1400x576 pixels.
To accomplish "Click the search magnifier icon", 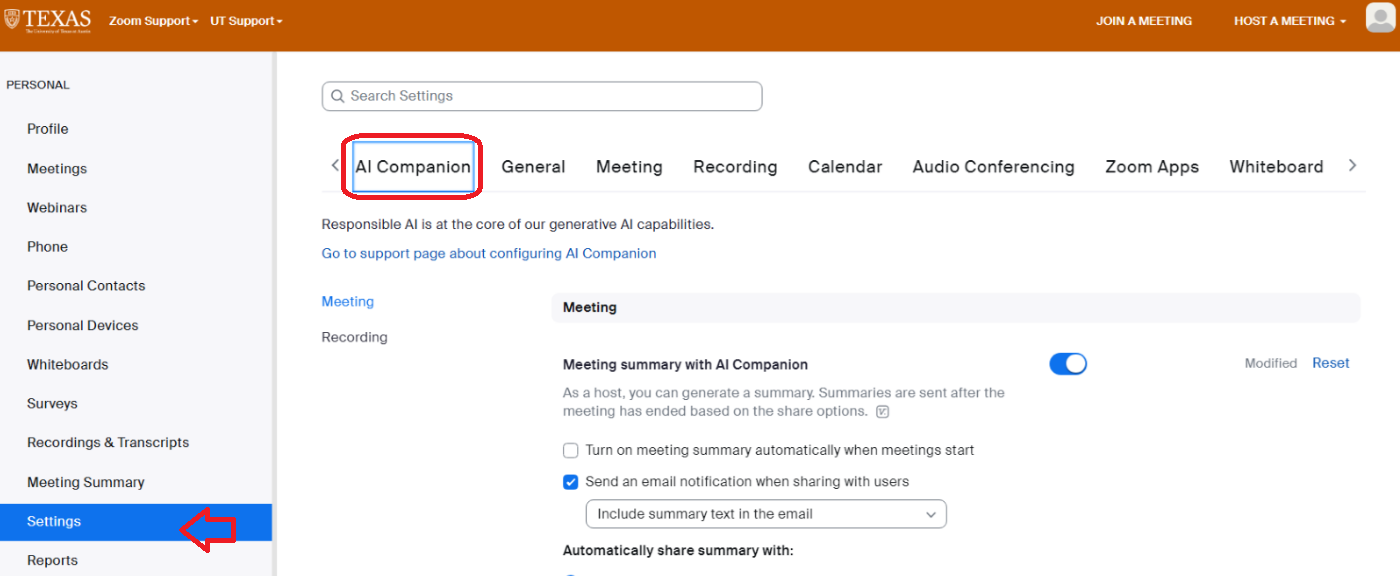I will 337,96.
